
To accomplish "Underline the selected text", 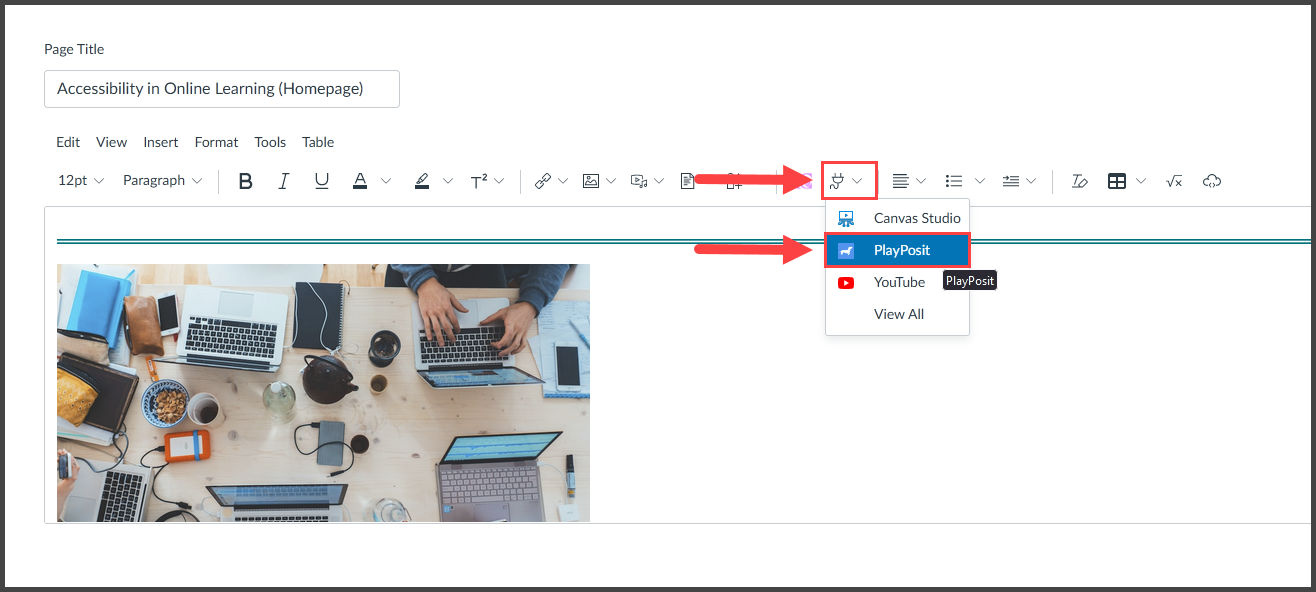I will (x=321, y=181).
